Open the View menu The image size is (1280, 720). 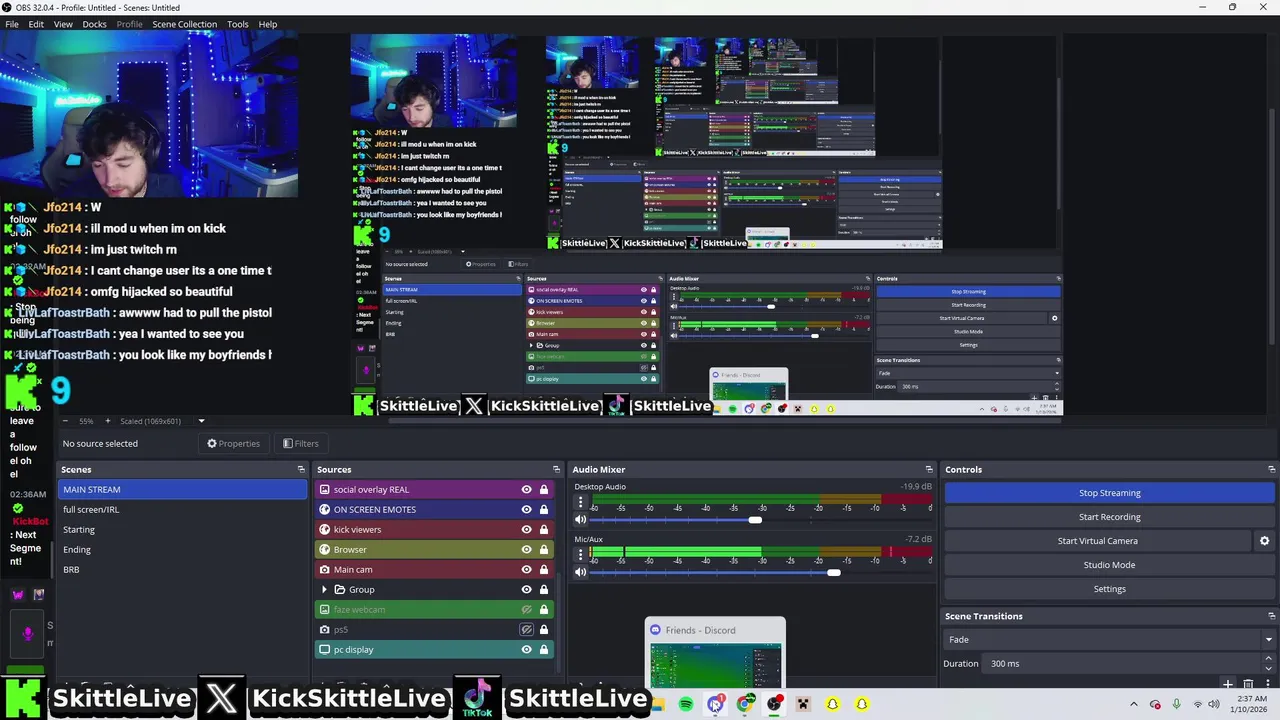pyautogui.click(x=63, y=24)
